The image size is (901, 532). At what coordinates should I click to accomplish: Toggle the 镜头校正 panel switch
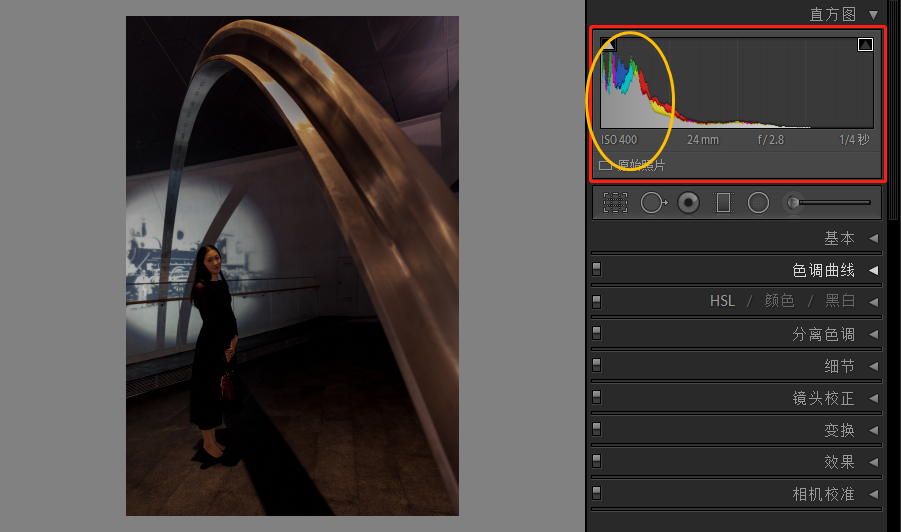pyautogui.click(x=597, y=396)
